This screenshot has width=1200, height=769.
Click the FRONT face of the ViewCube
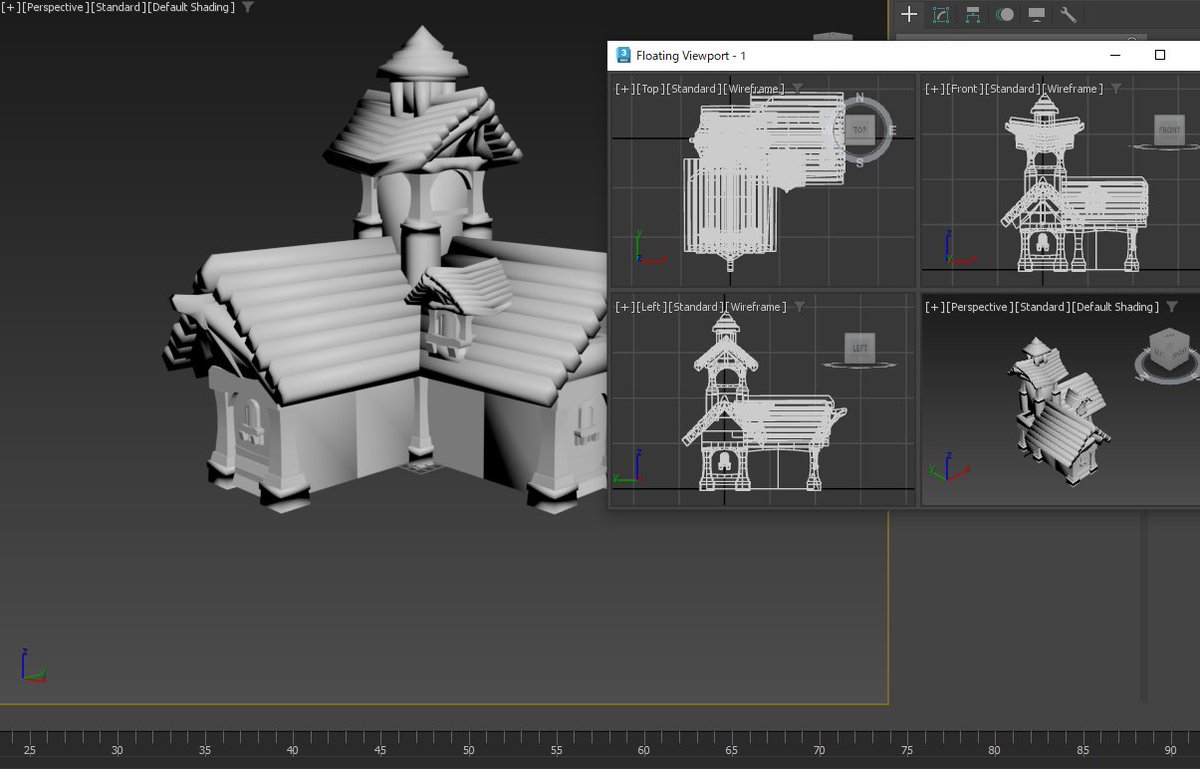point(1169,130)
